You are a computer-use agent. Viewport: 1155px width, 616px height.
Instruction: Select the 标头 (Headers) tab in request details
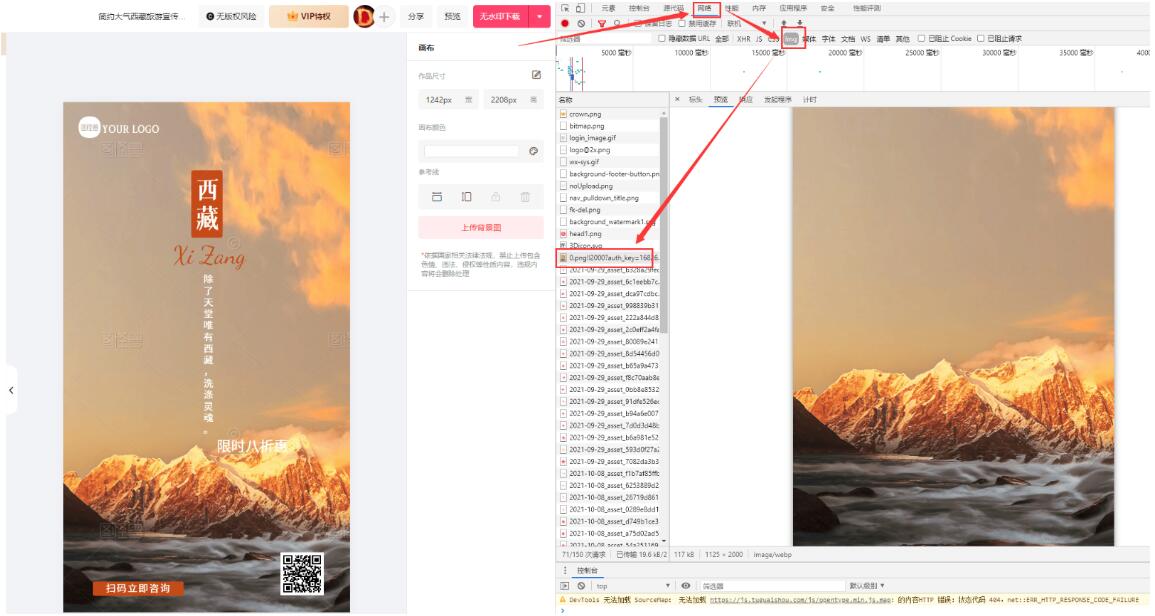695,100
